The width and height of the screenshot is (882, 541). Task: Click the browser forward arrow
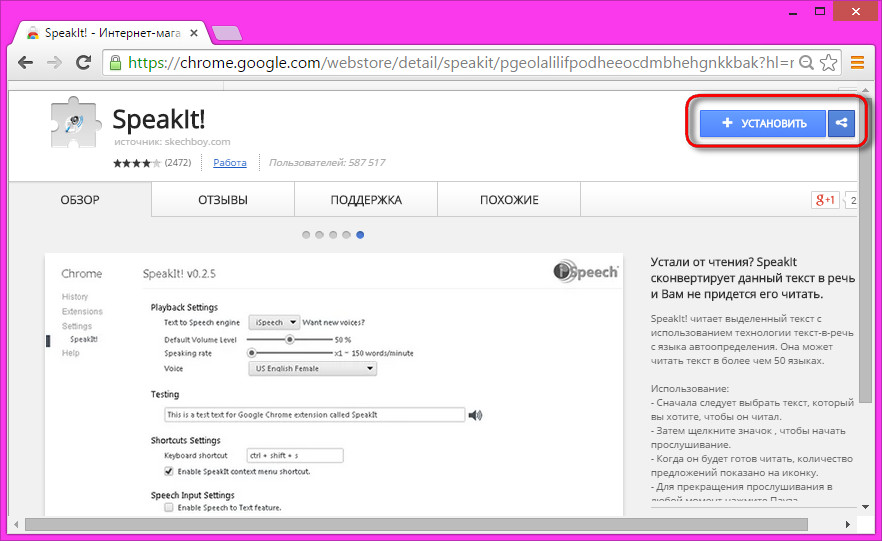tap(55, 62)
